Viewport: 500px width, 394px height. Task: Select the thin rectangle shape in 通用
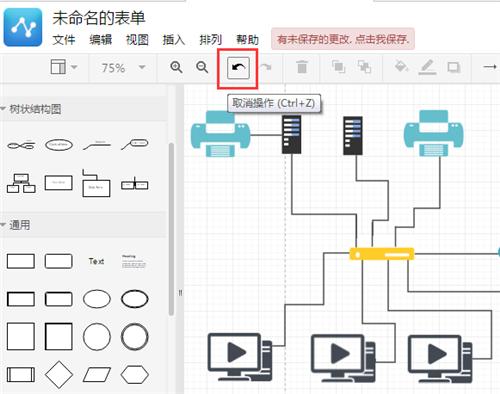[x=21, y=261]
